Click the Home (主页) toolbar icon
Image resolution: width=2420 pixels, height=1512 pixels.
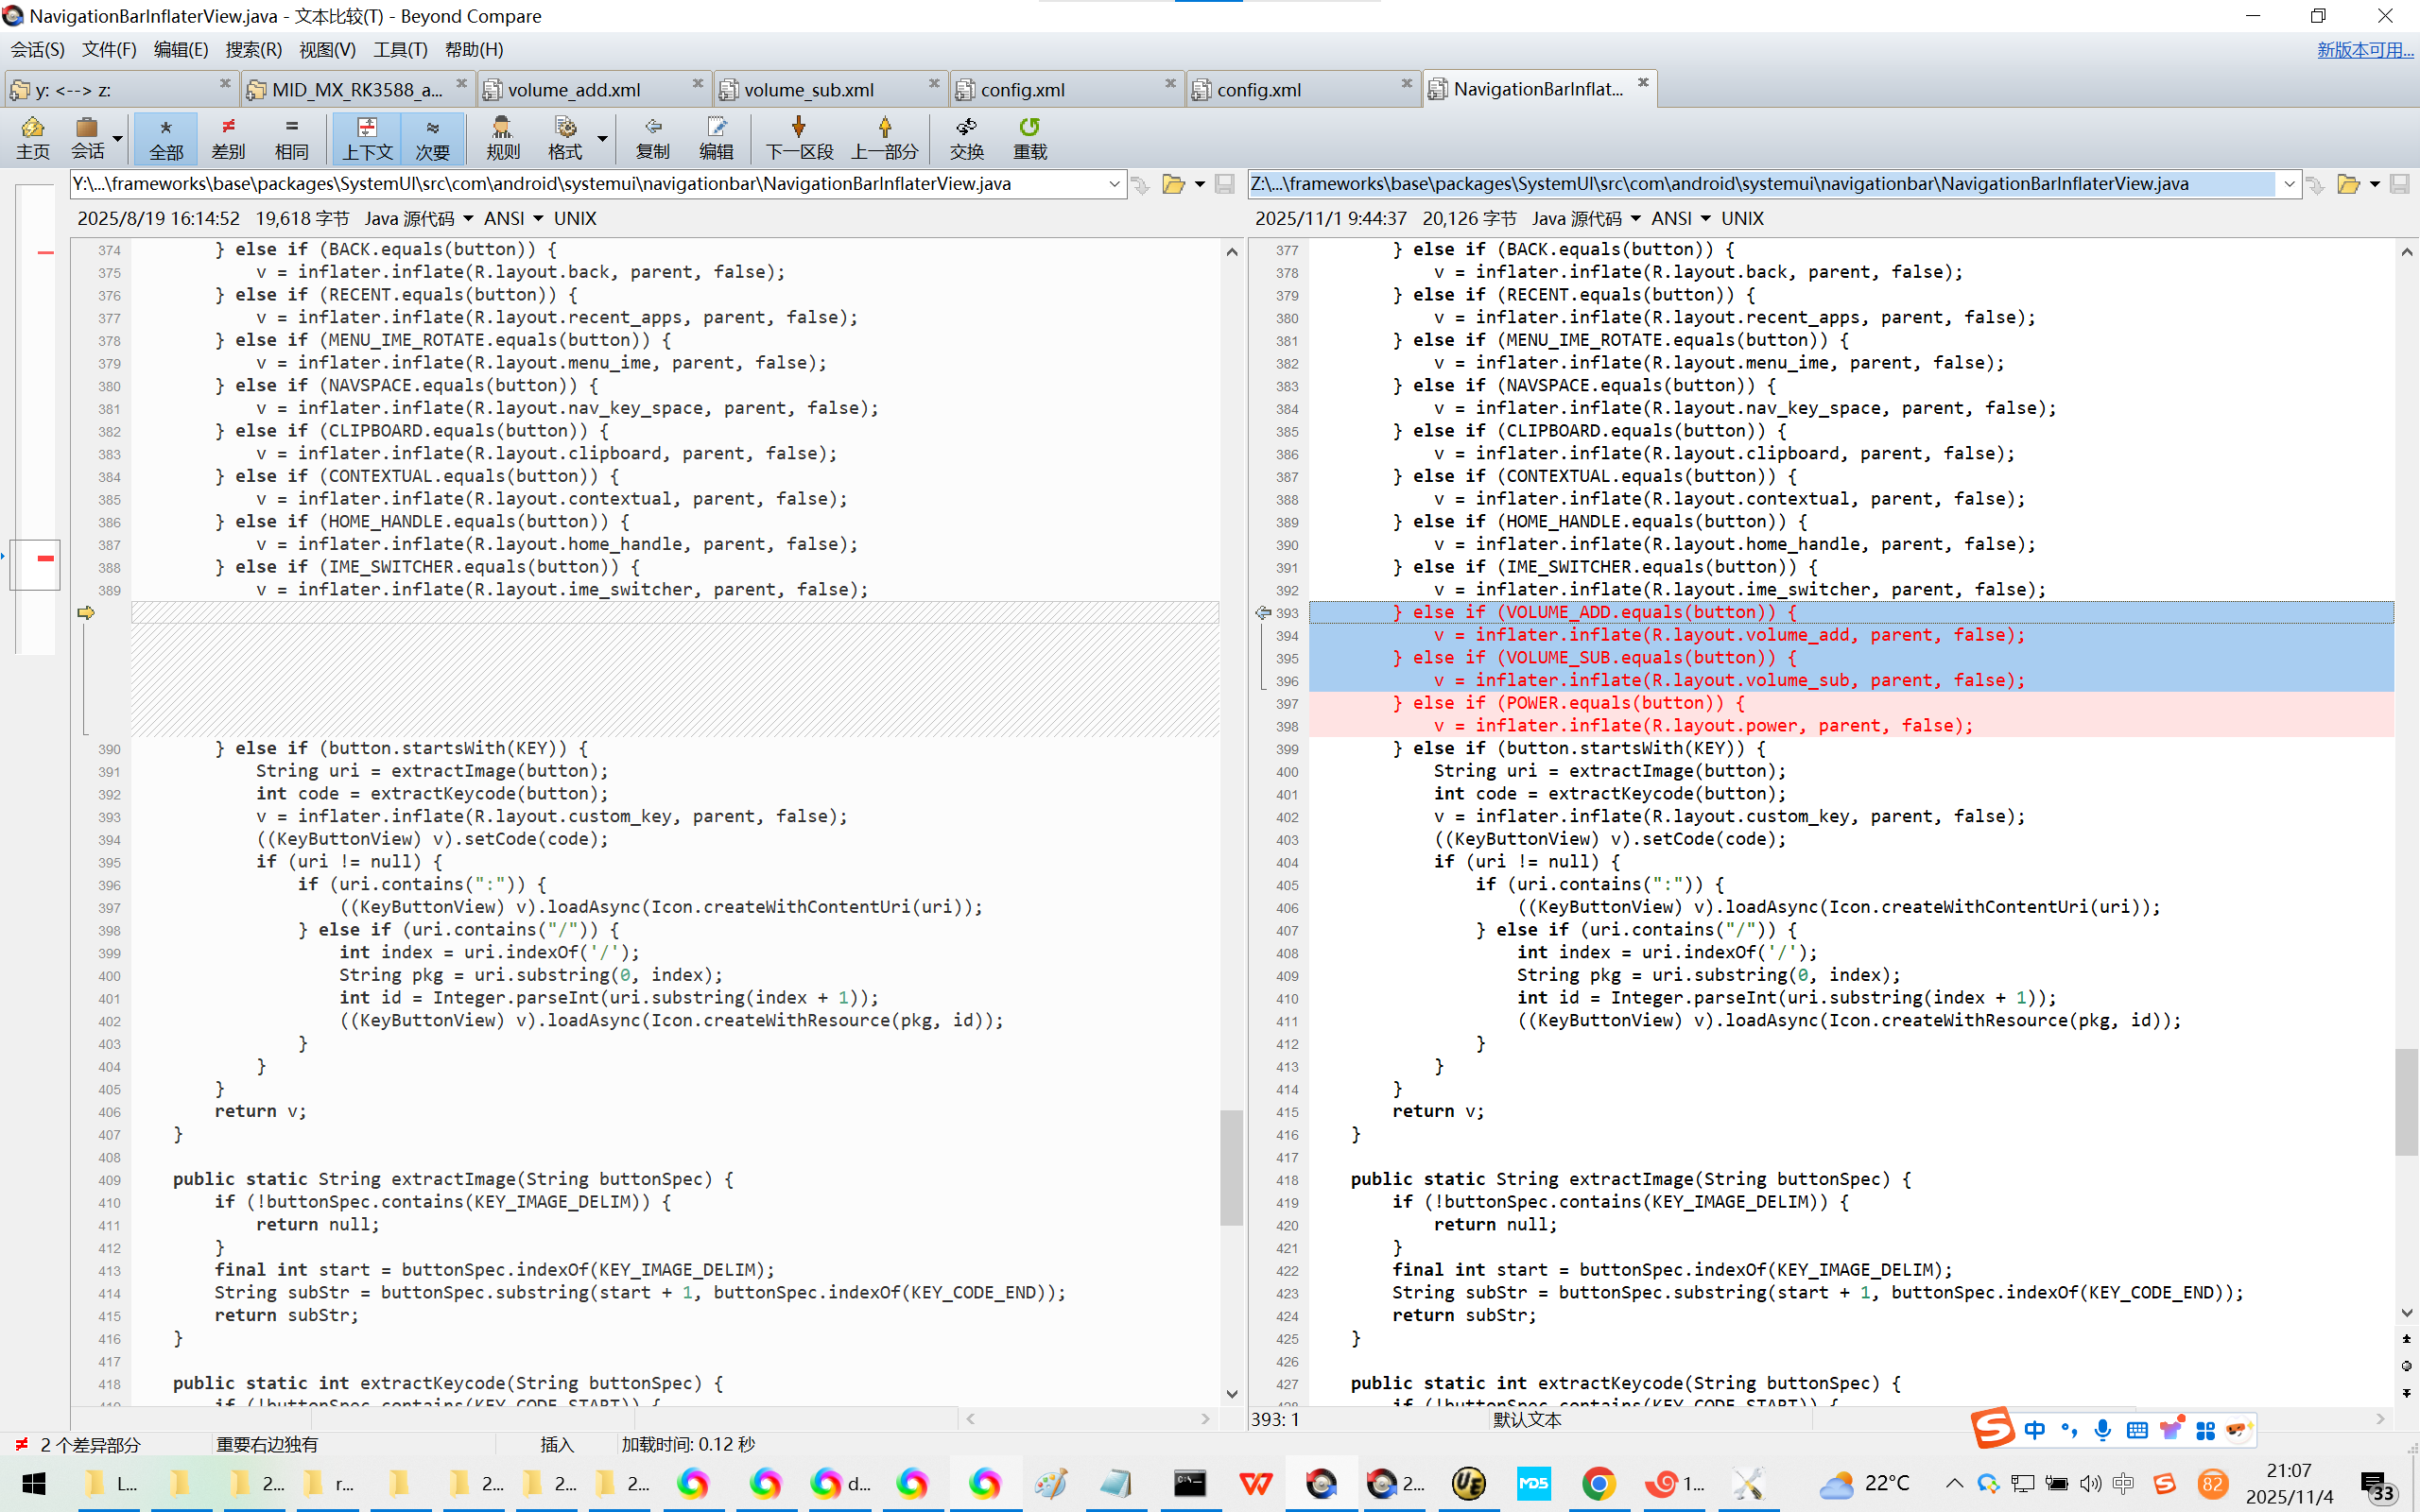[32, 137]
